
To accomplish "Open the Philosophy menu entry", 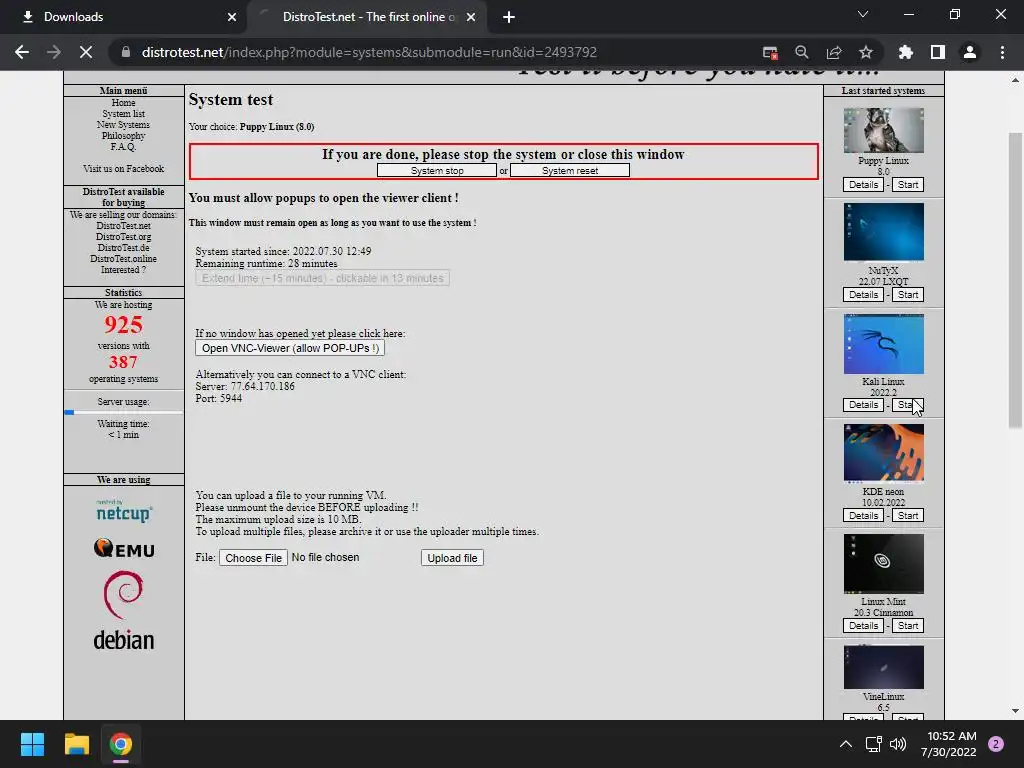I will [123, 136].
